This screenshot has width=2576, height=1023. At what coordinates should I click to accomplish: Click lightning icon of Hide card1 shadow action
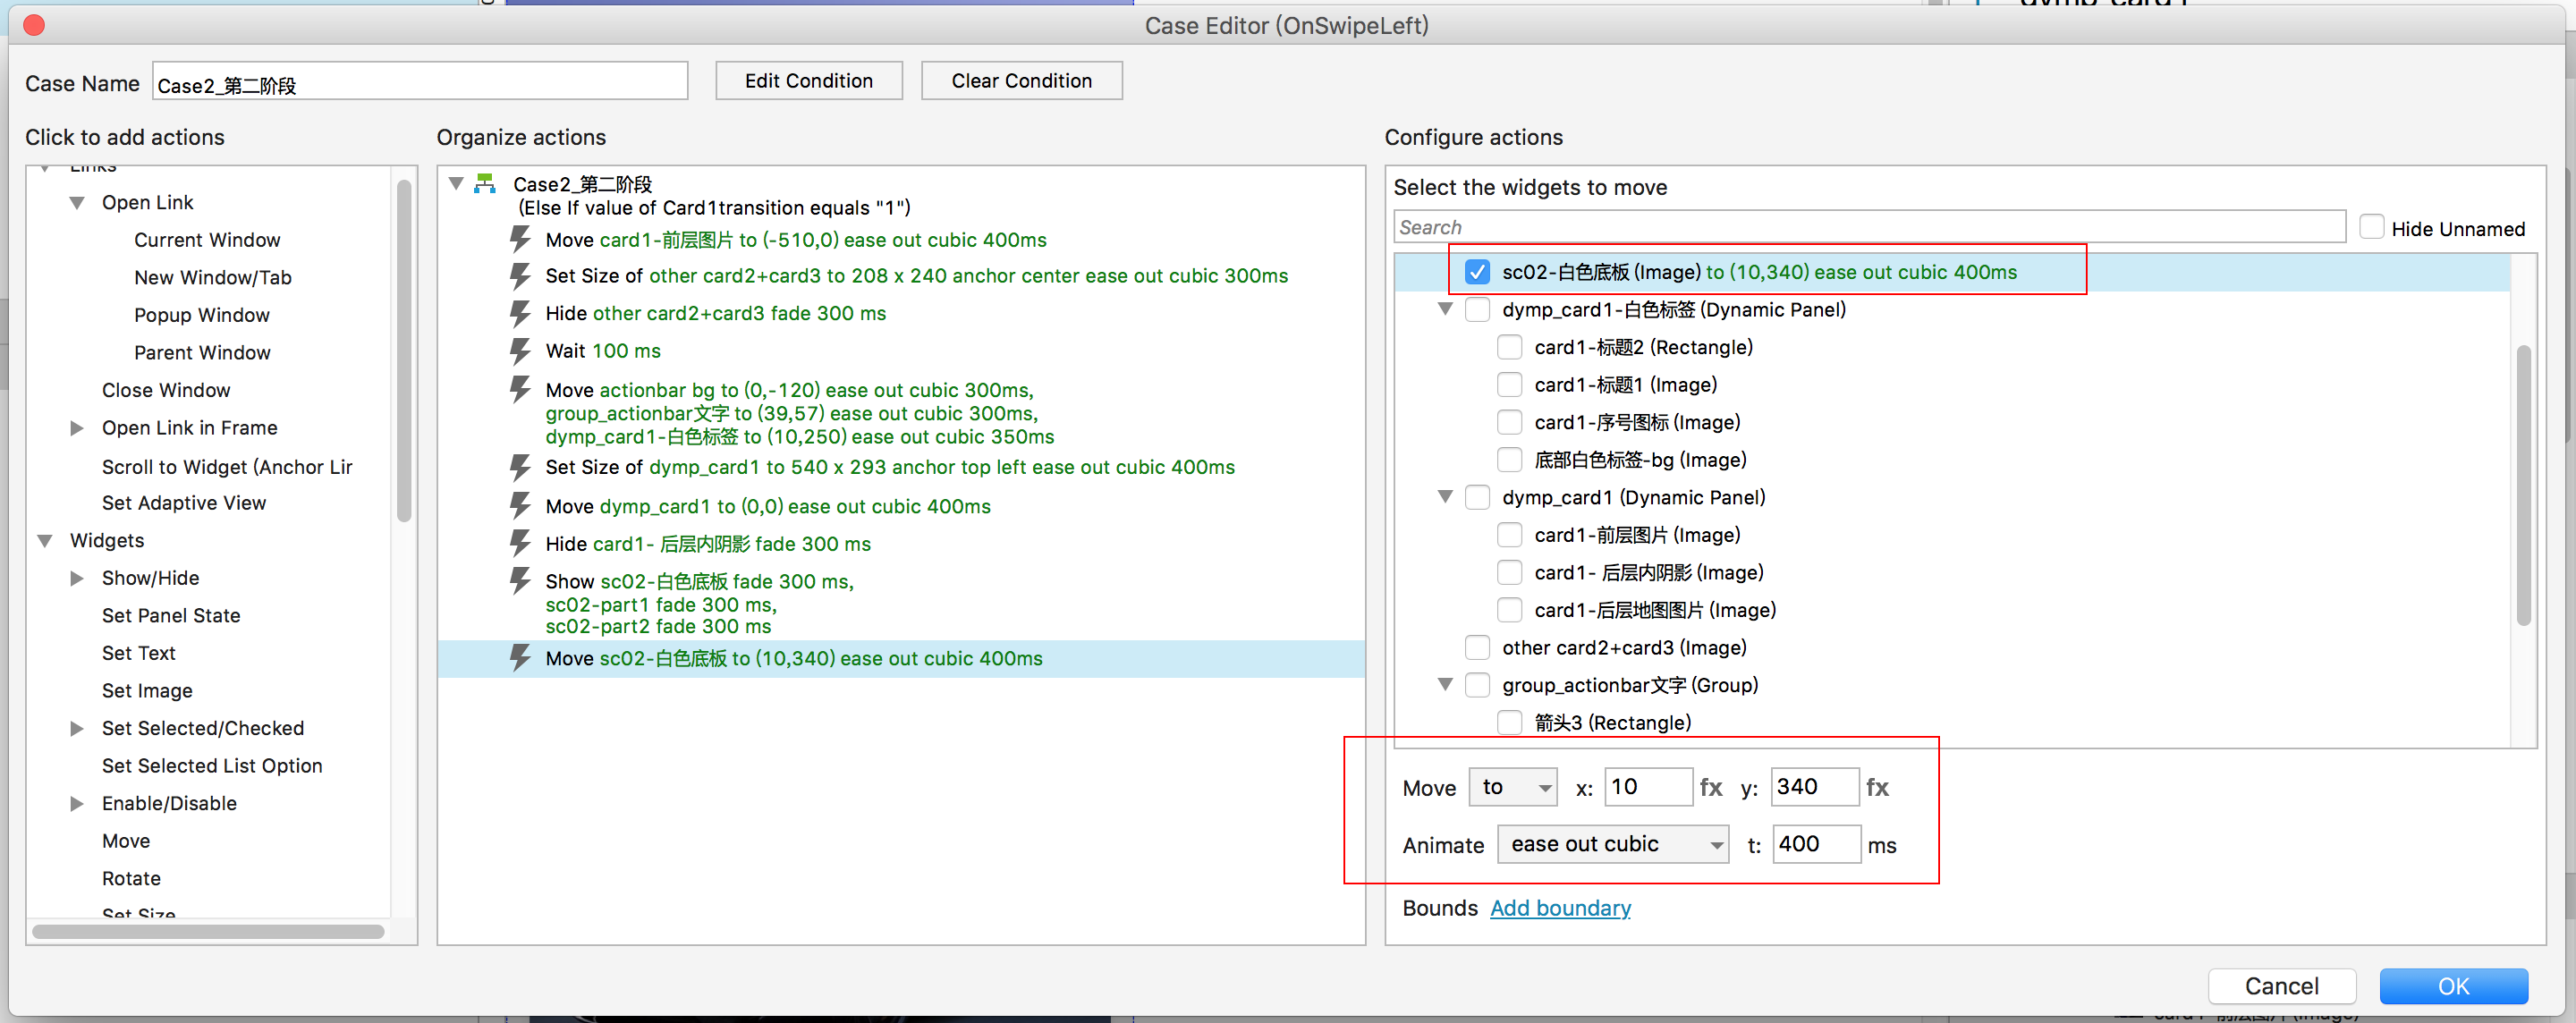[x=520, y=543]
